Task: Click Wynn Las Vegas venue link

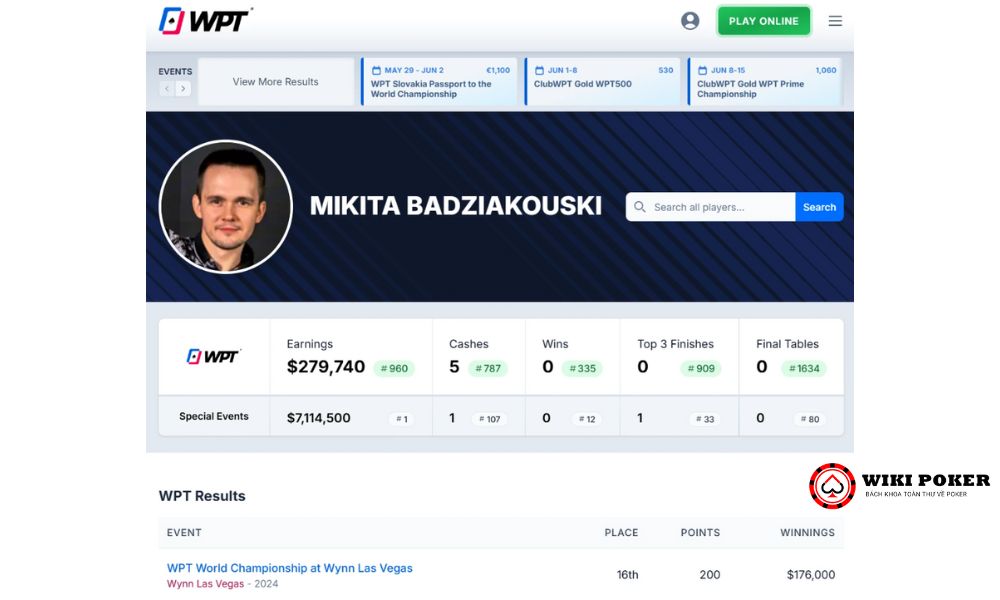Action: (205, 583)
